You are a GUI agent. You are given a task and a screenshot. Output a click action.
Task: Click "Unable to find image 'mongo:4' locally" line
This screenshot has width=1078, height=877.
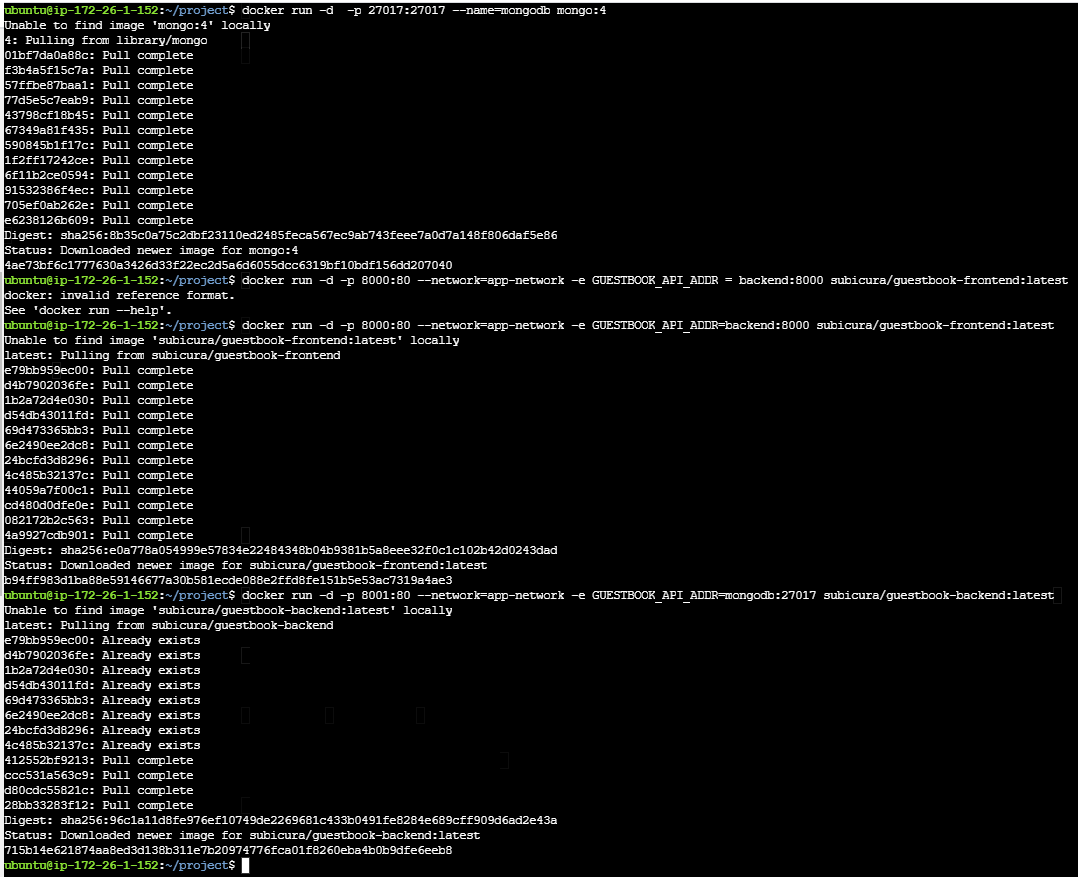(x=138, y=25)
